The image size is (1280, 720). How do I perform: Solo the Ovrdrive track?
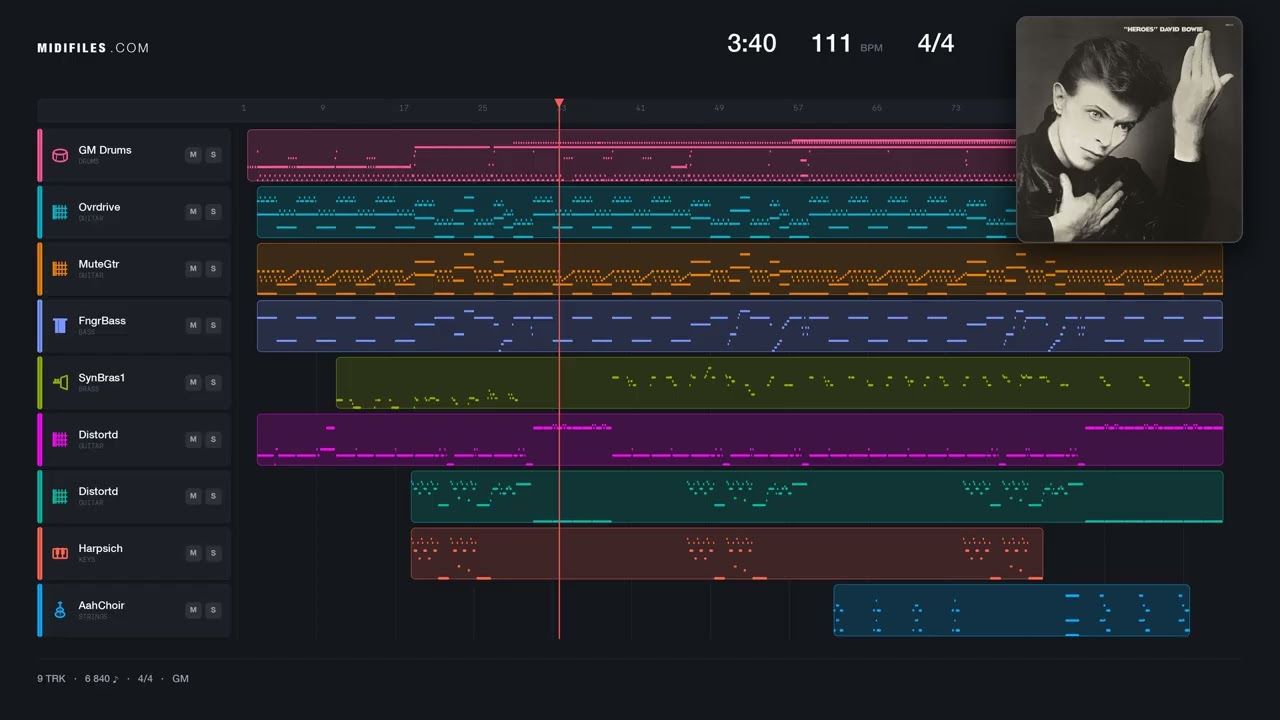point(213,212)
